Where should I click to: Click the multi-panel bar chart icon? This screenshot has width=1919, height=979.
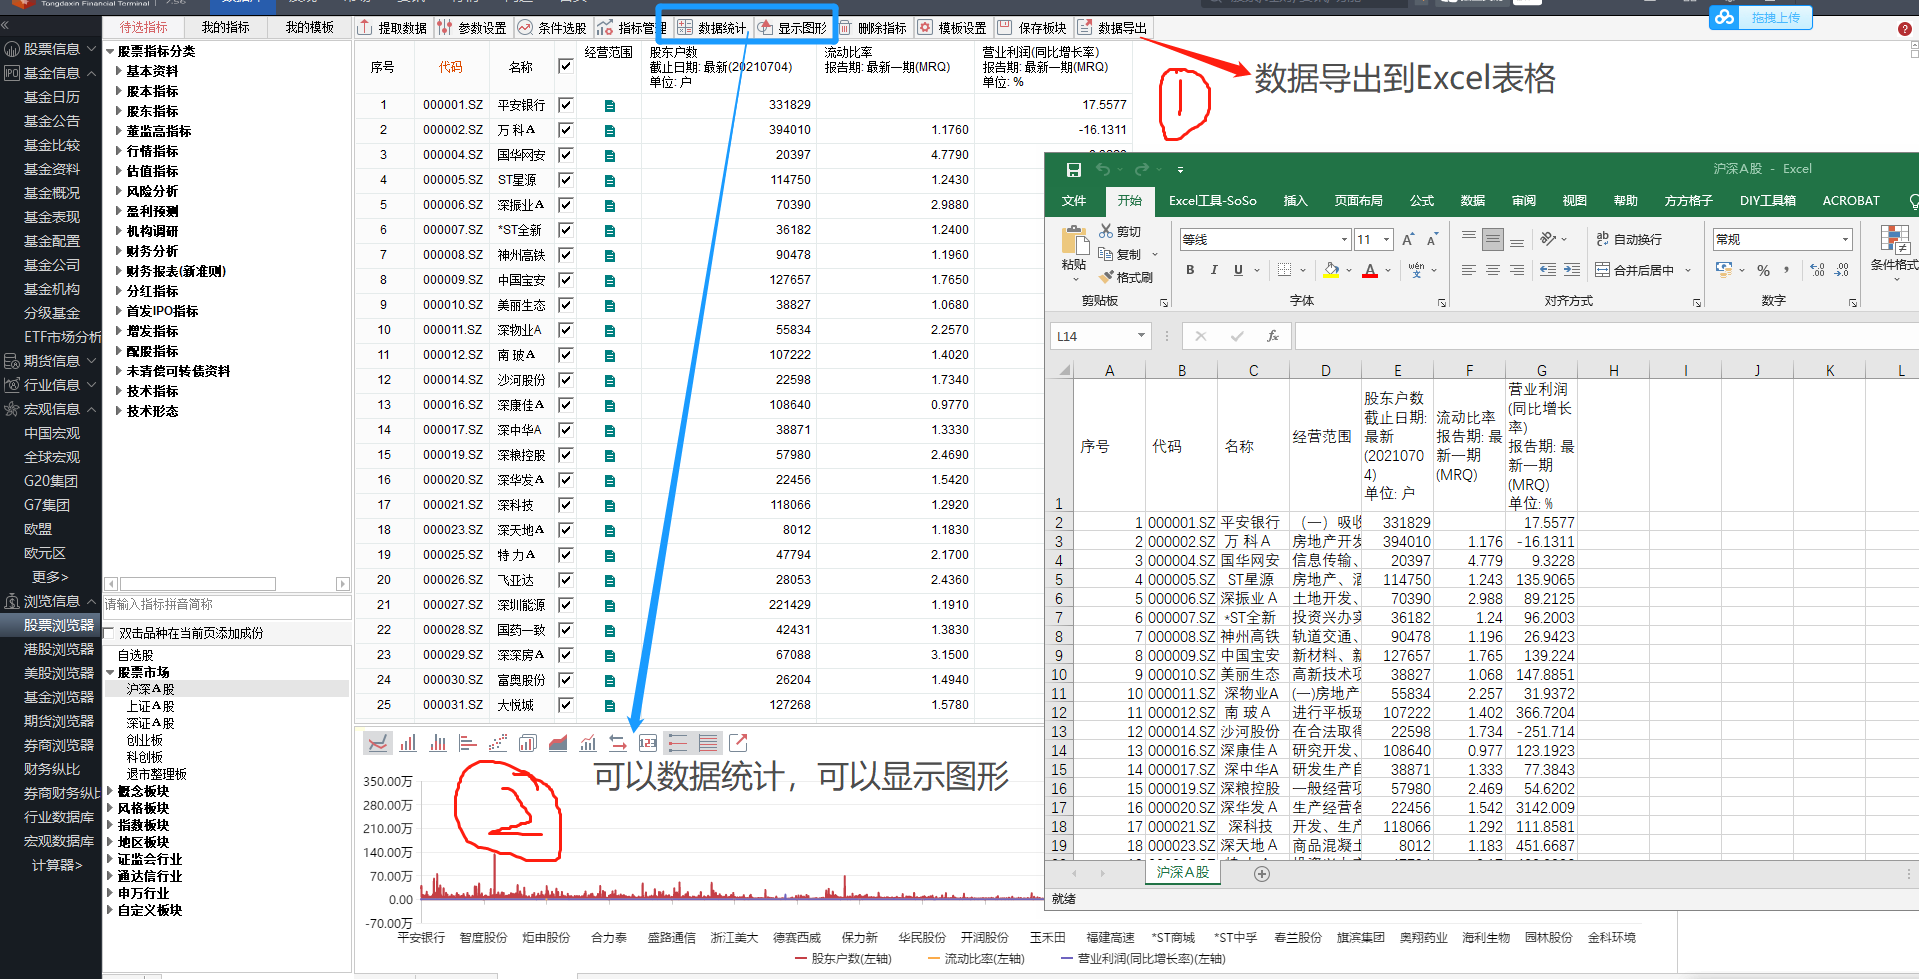point(528,743)
